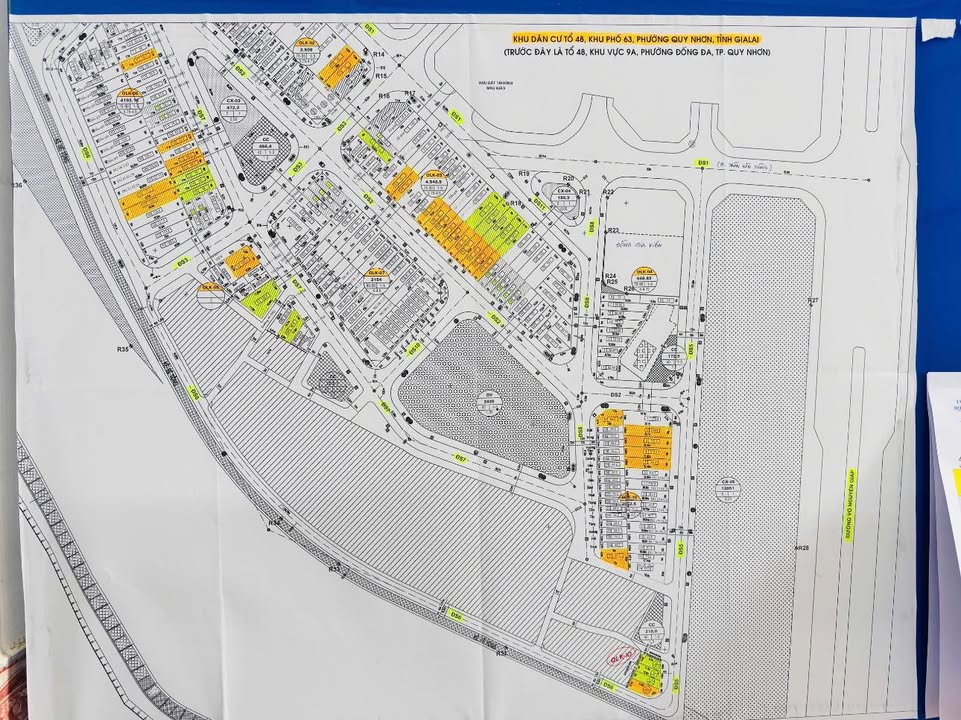Click the DLK-05 circle labeled 4.545,5

pos(433,183)
